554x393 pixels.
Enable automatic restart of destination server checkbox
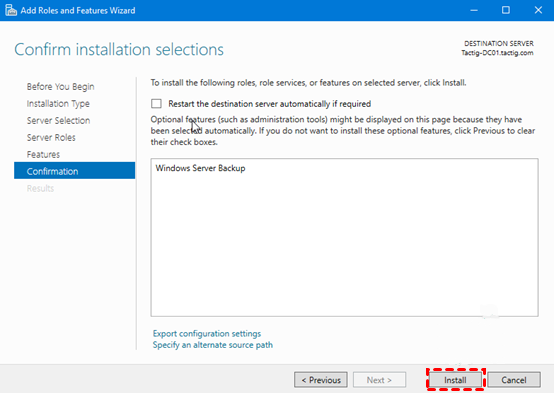(156, 104)
